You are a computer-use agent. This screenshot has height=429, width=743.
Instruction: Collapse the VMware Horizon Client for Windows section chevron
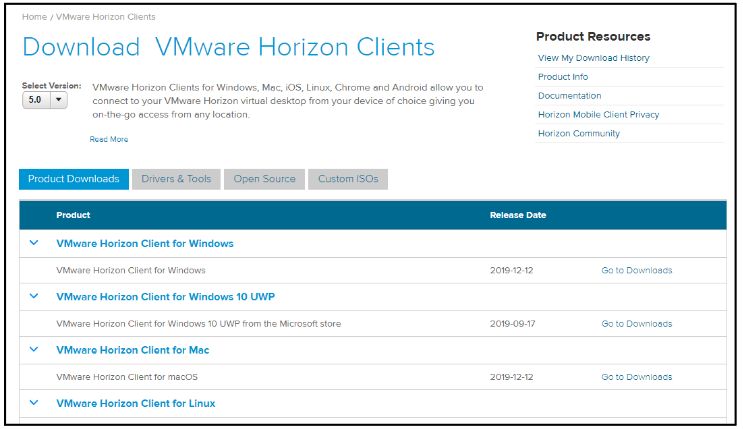pyautogui.click(x=34, y=243)
